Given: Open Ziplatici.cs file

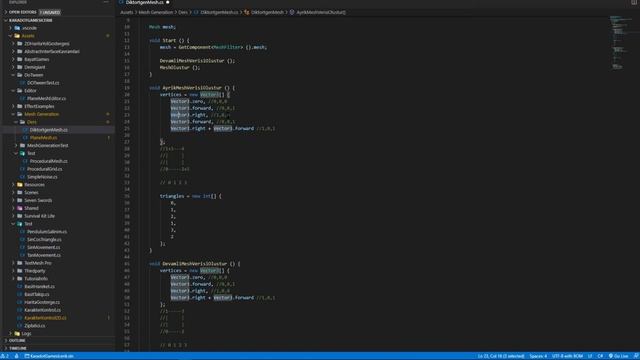Looking at the screenshot, I should coord(35,326).
